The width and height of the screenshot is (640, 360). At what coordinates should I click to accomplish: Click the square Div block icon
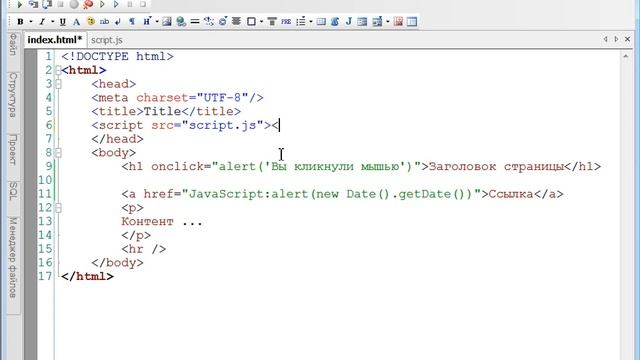(251, 22)
